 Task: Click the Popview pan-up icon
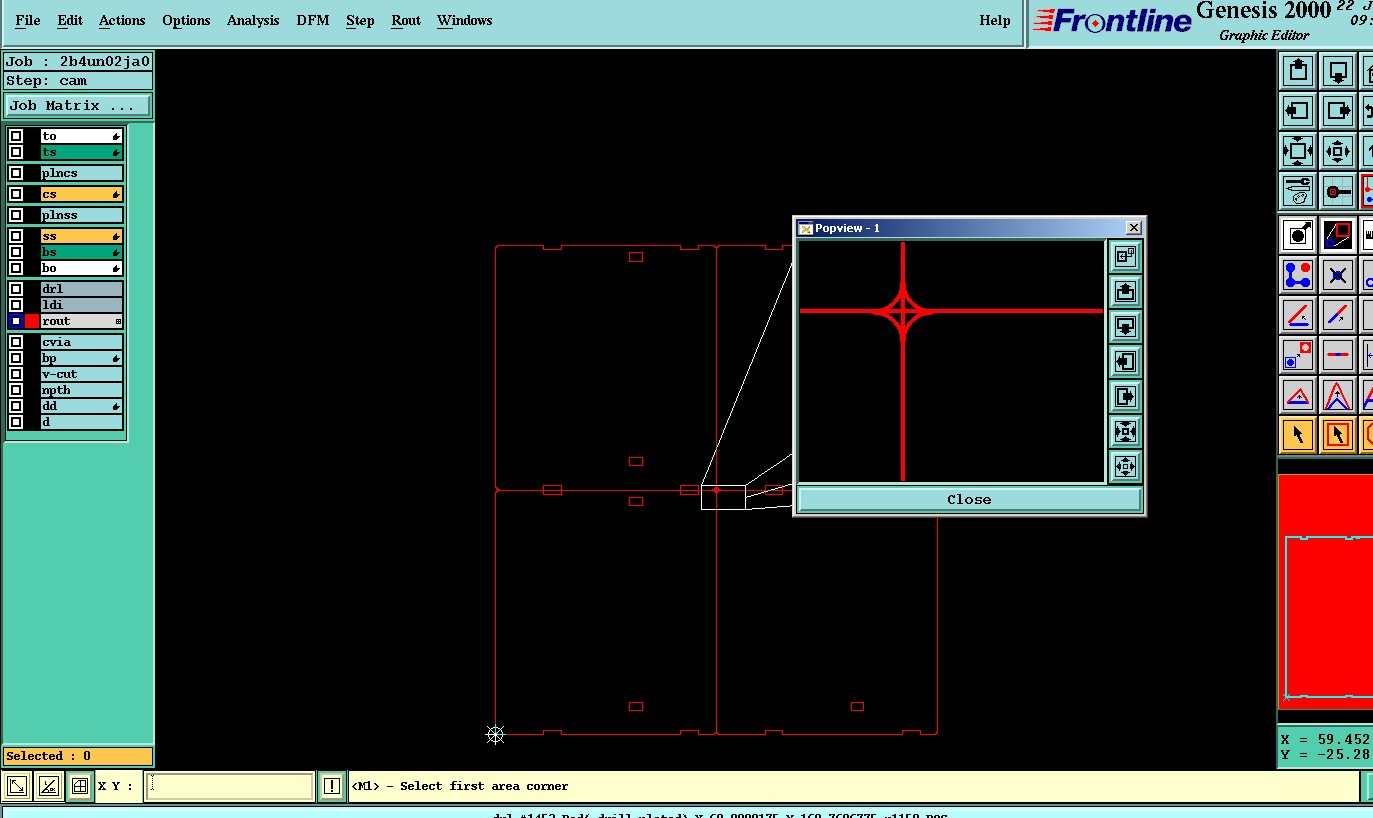click(1125, 292)
